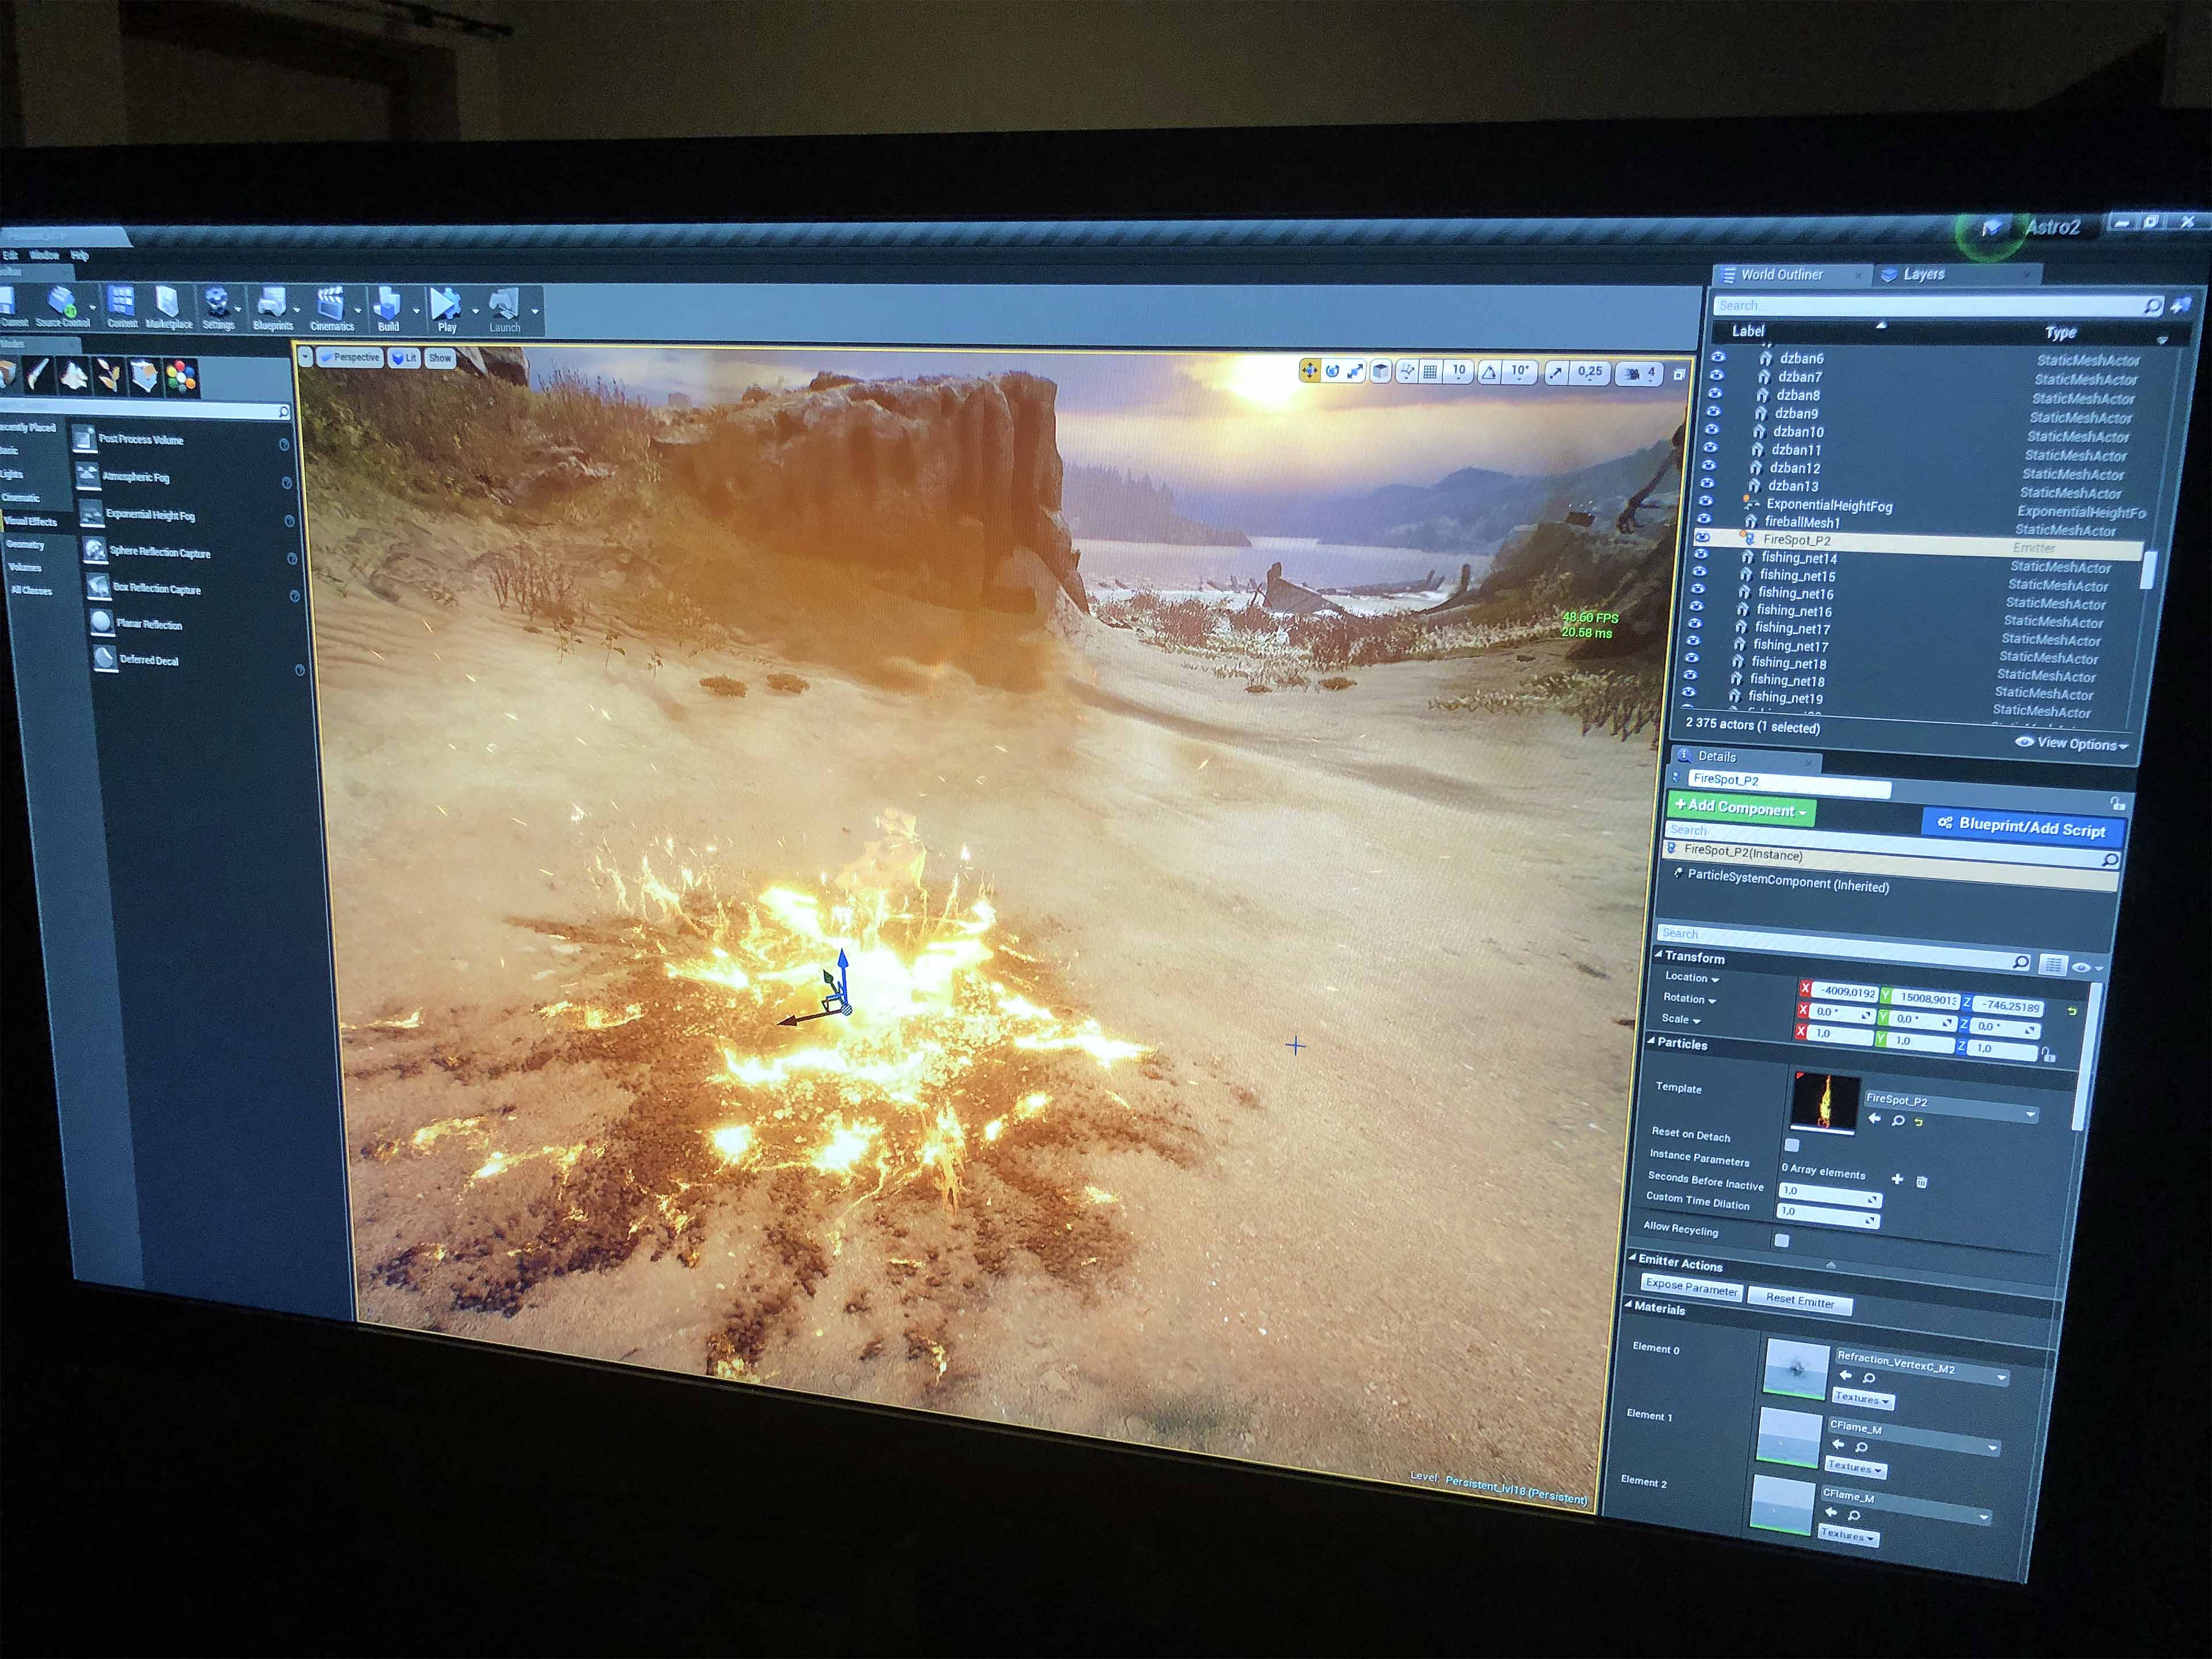Select the rotate gizmo tool
Screen dimensions: 2212x1659
tap(1332, 372)
